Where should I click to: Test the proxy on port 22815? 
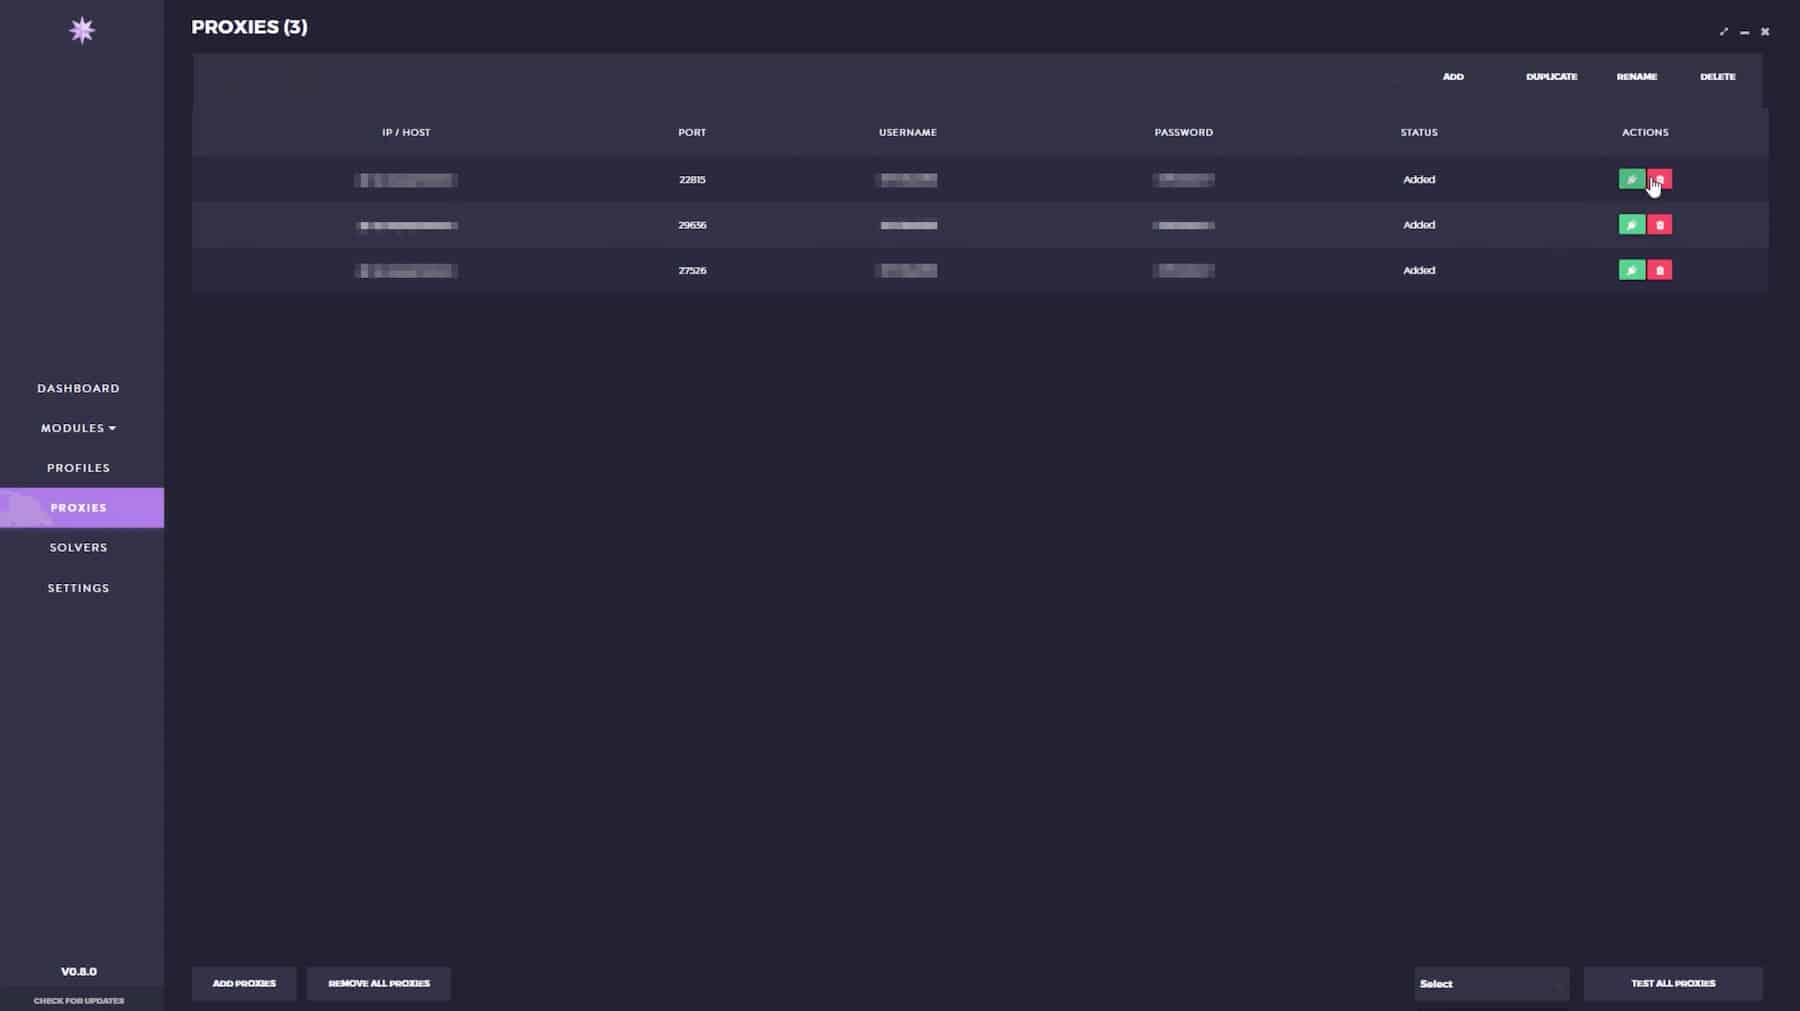pos(1631,179)
